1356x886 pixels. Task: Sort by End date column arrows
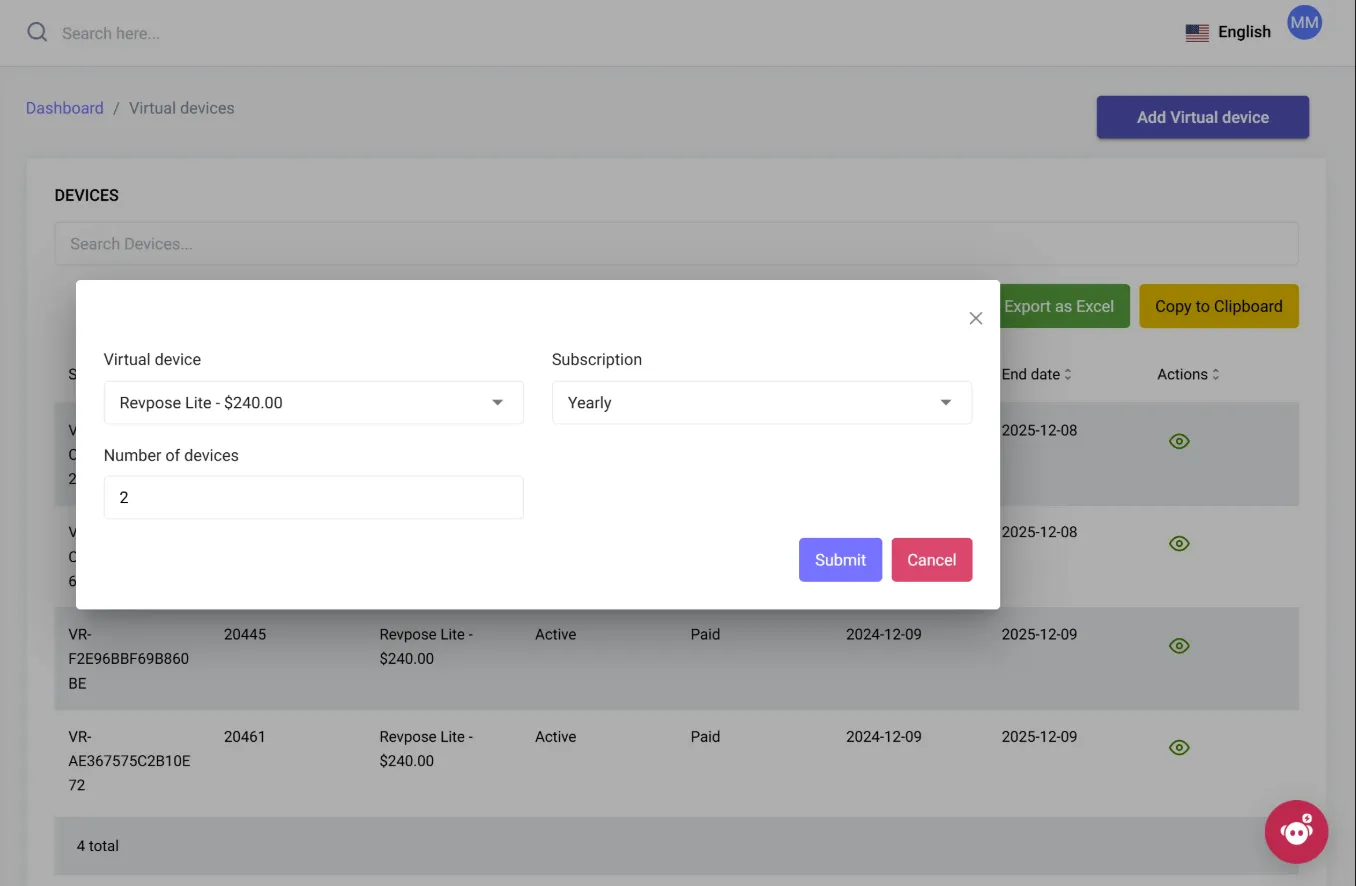1067,374
